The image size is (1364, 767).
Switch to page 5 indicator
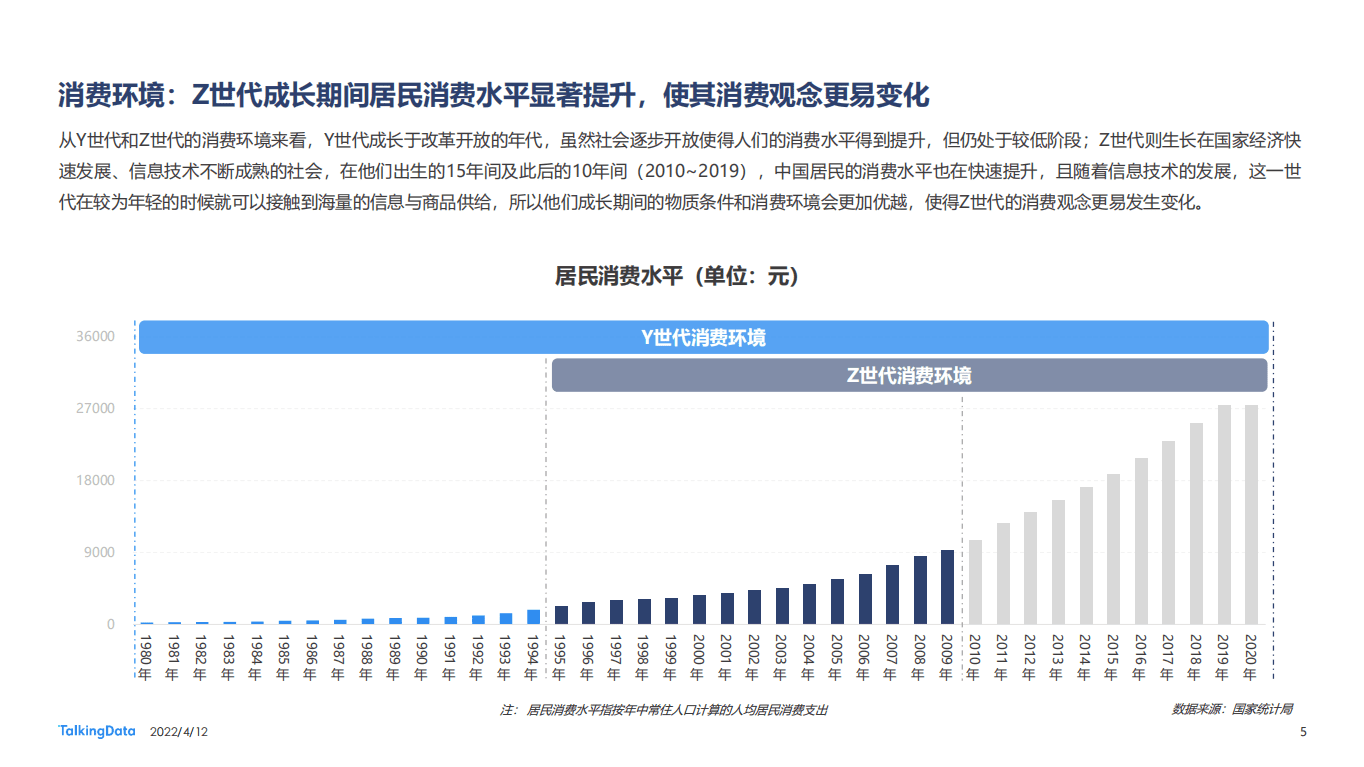(x=1301, y=731)
